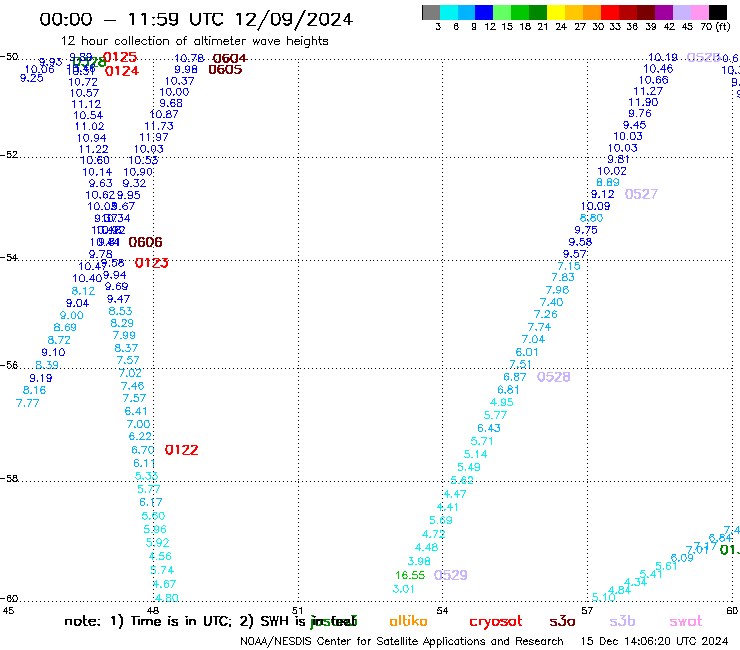Click the wave height value '9.19'

pyautogui.click(x=41, y=379)
